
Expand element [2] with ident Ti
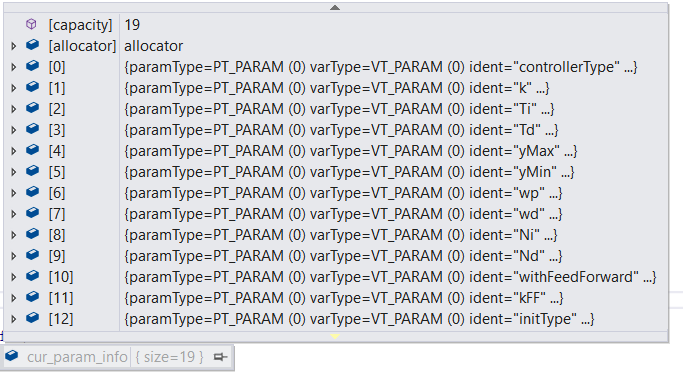14,109
